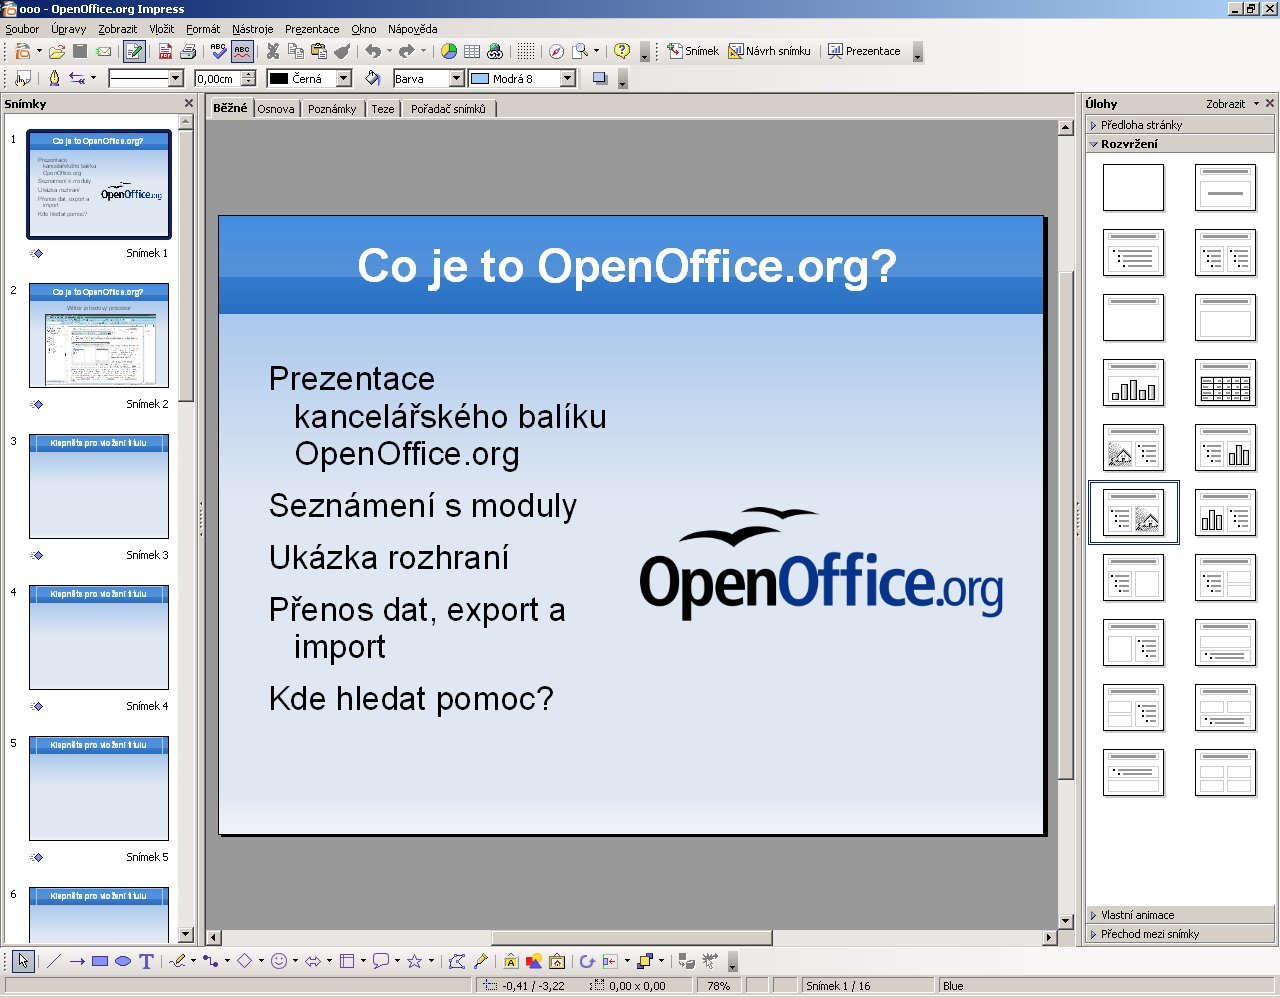This screenshot has width=1280, height=998.
Task: Expand the Přechod mezi snímky section
Action: 1180,934
